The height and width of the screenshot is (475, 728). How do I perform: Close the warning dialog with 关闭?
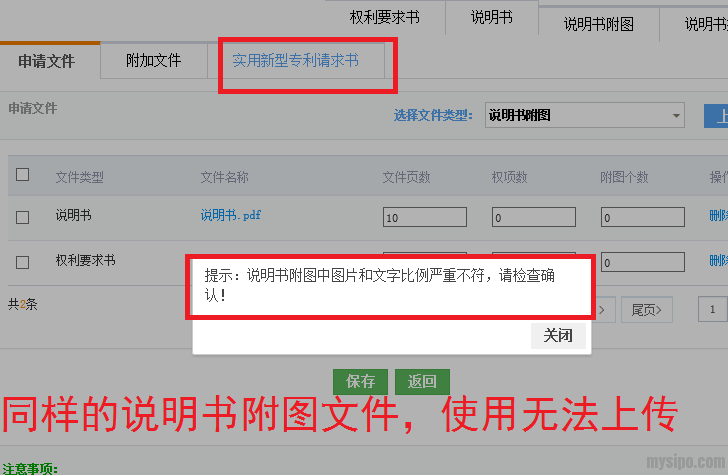coord(558,335)
